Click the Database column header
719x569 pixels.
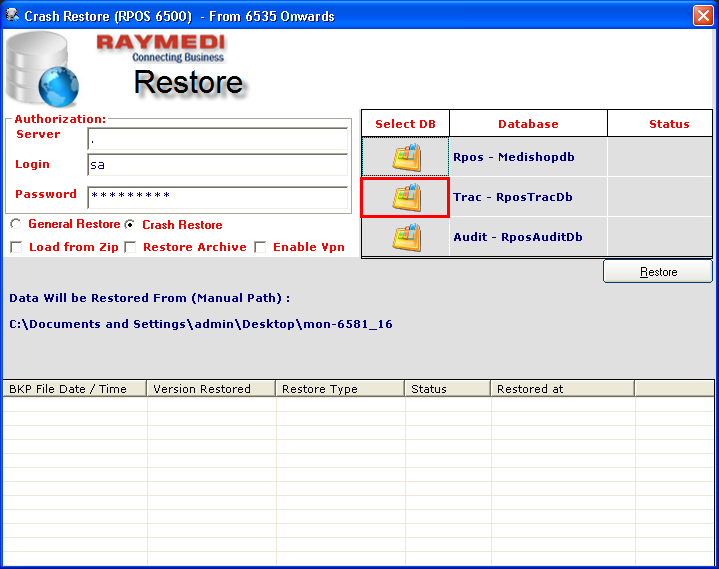528,124
